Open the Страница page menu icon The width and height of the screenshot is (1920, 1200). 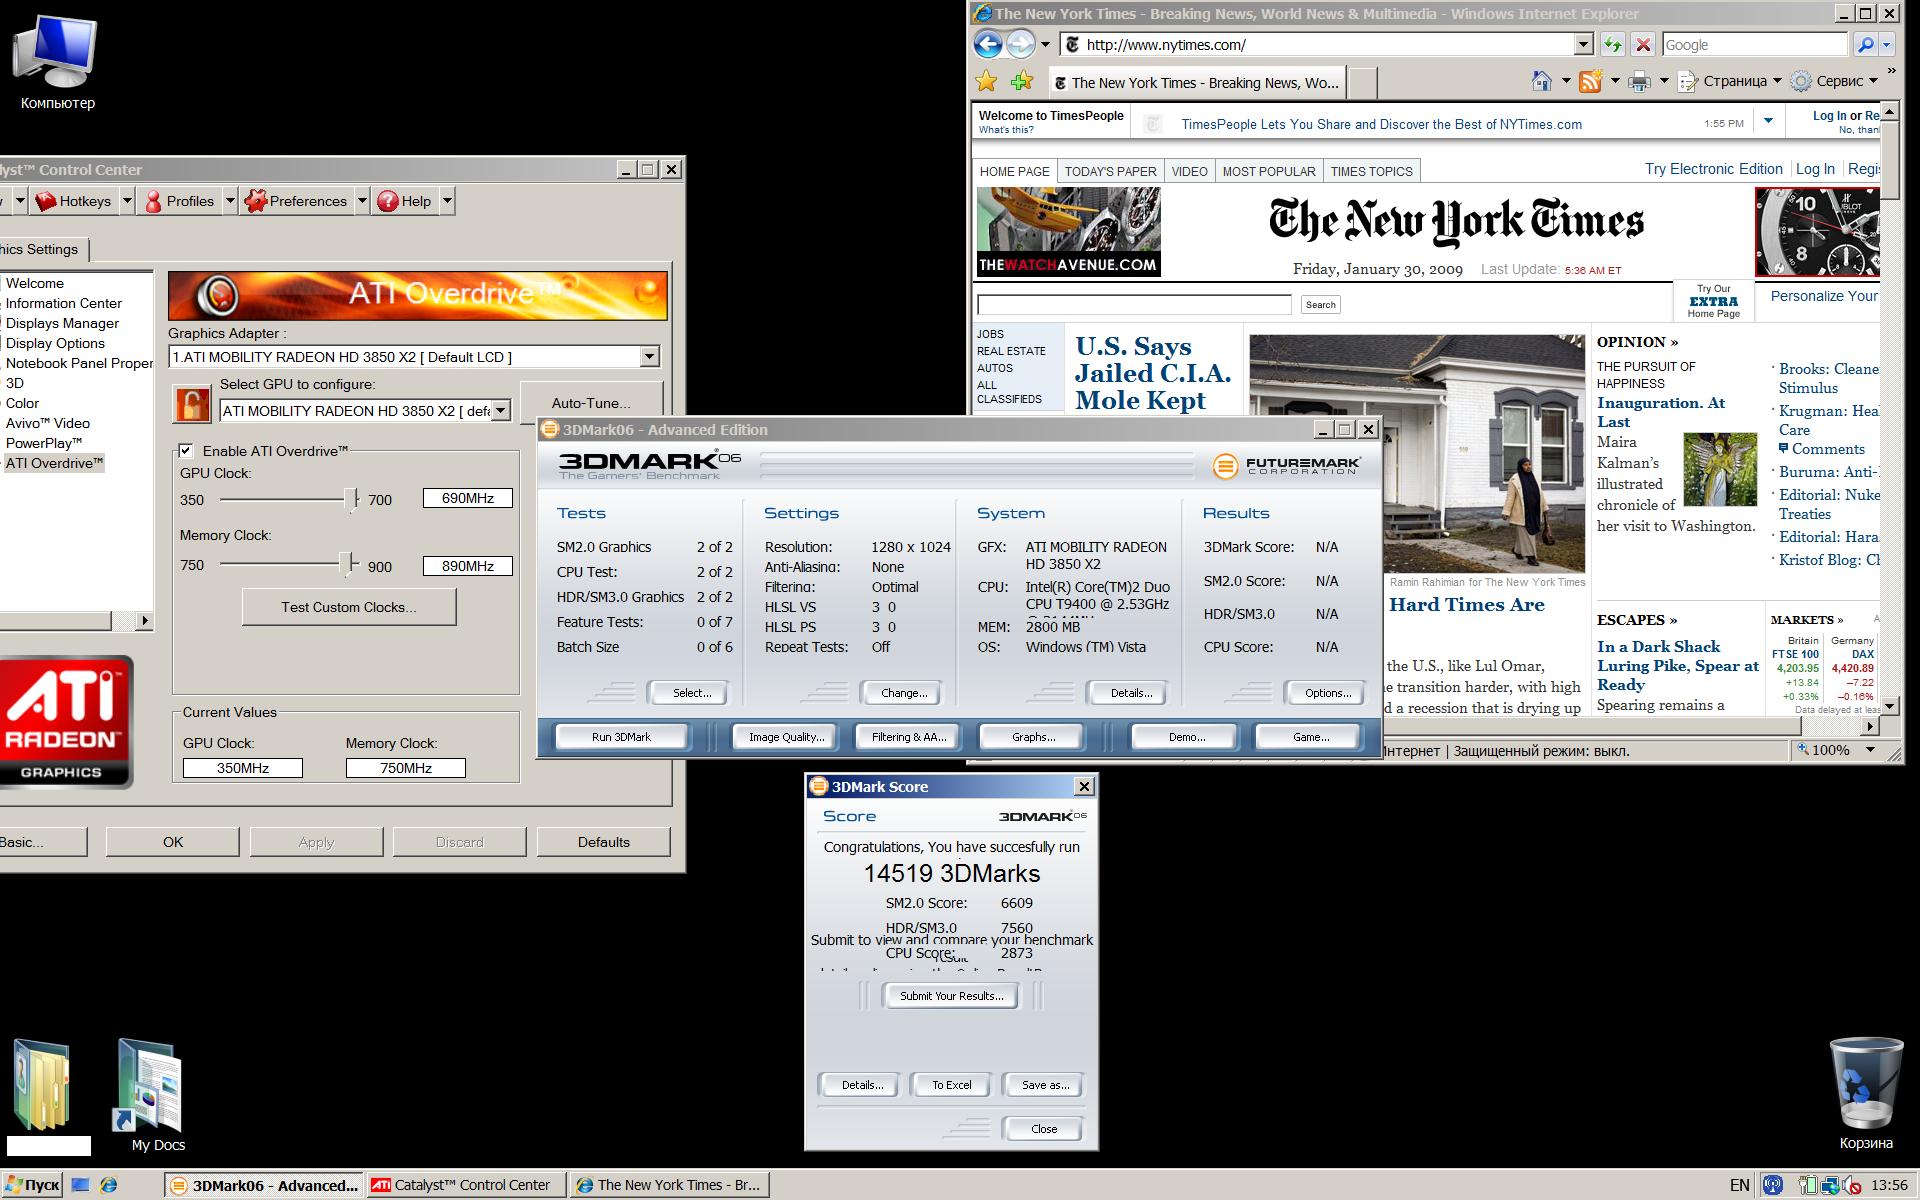[1688, 81]
